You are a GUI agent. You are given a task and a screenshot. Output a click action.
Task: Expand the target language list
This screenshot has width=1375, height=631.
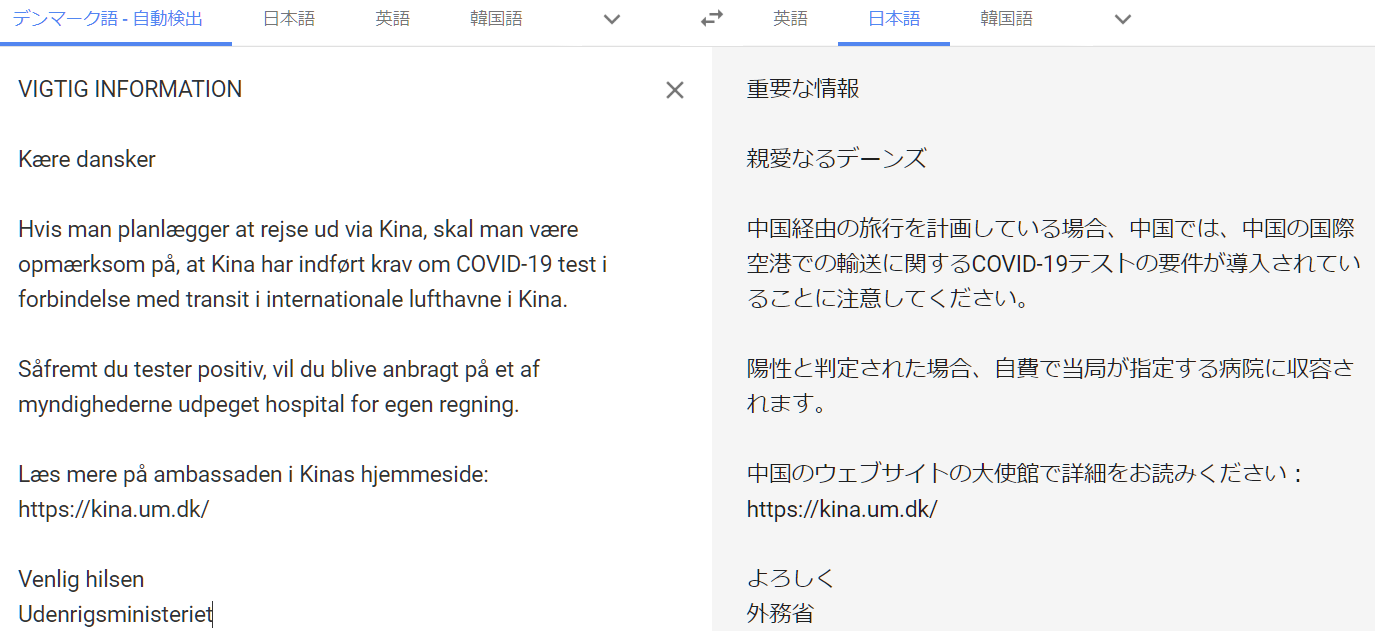coord(1123,19)
